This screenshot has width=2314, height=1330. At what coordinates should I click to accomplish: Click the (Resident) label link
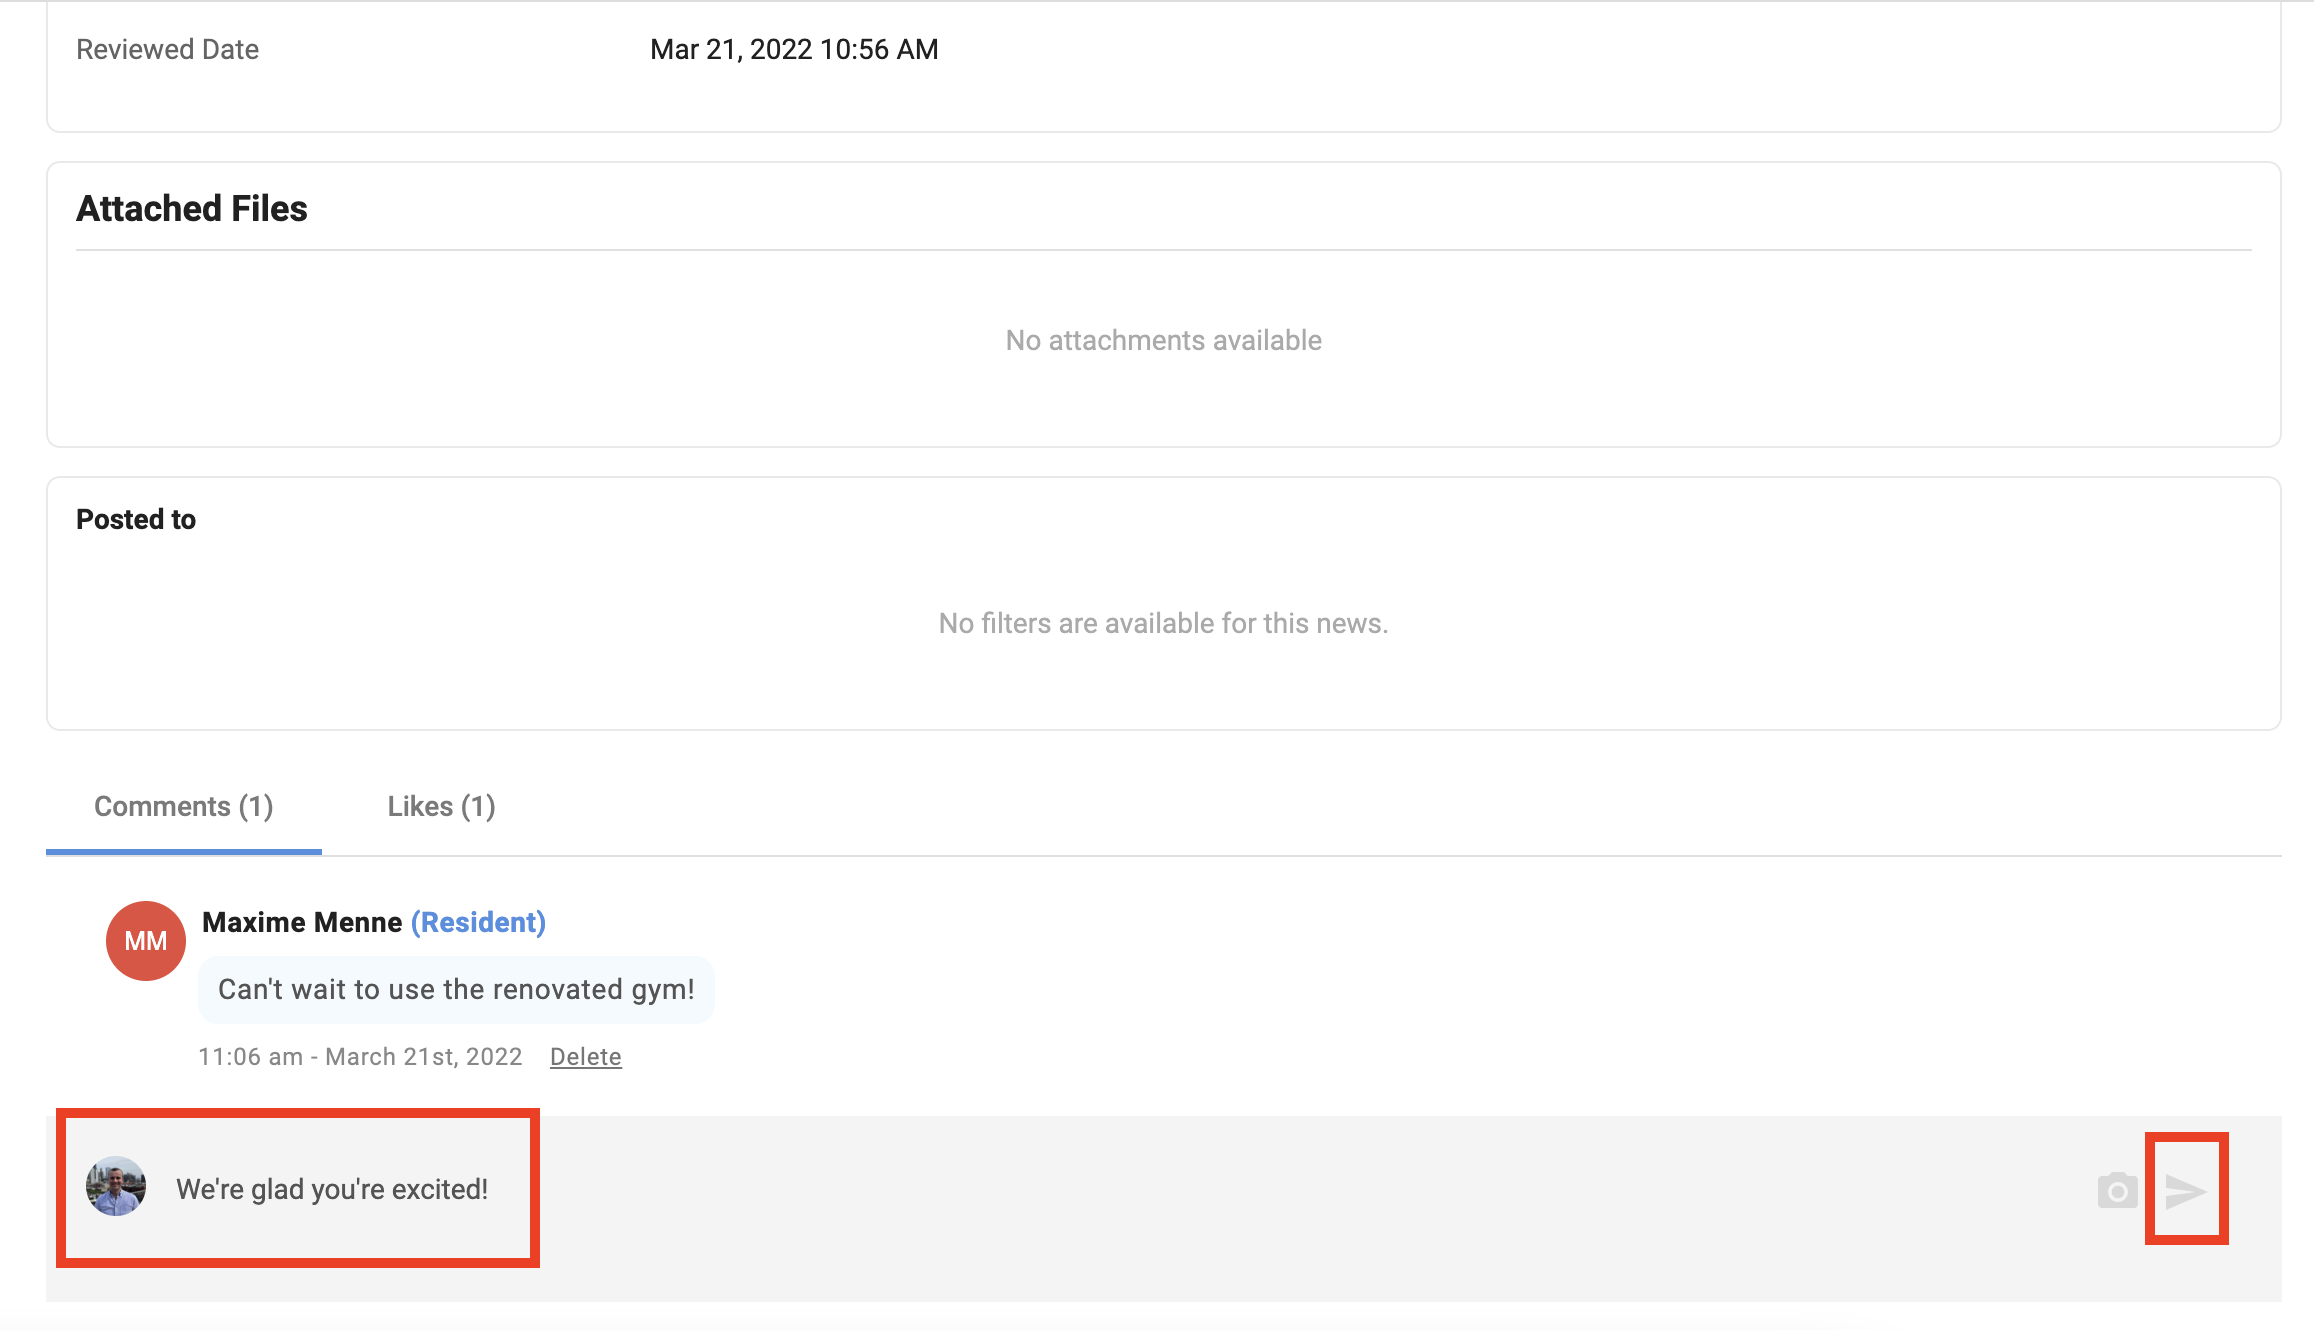pos(478,922)
